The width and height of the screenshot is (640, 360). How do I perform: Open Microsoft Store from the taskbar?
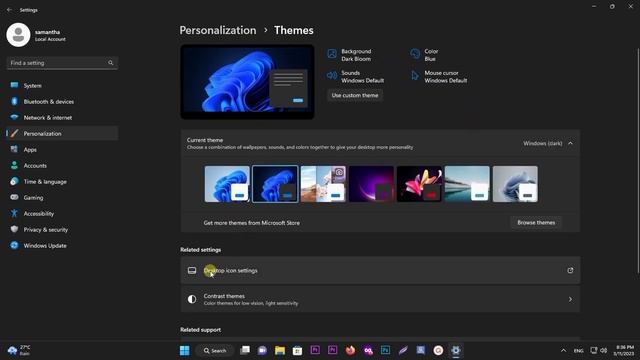point(298,350)
